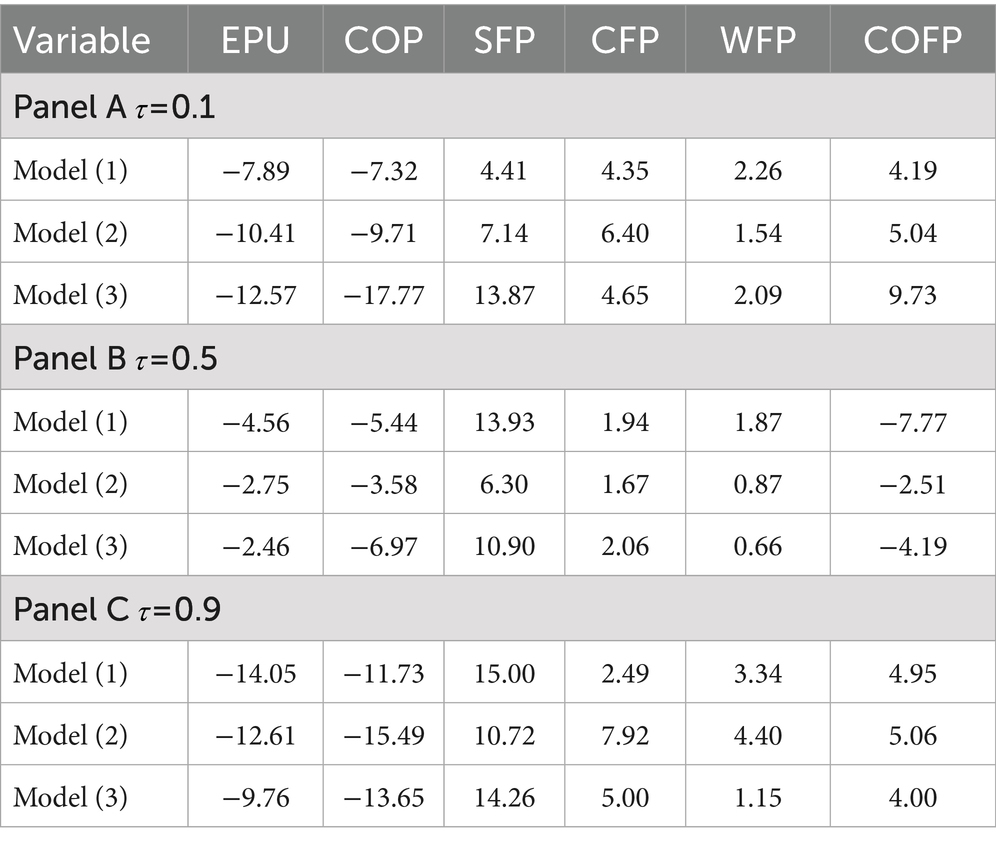The height and width of the screenshot is (845, 996).
Task: Click Model (1) label under Panel A
Action: coord(71,170)
